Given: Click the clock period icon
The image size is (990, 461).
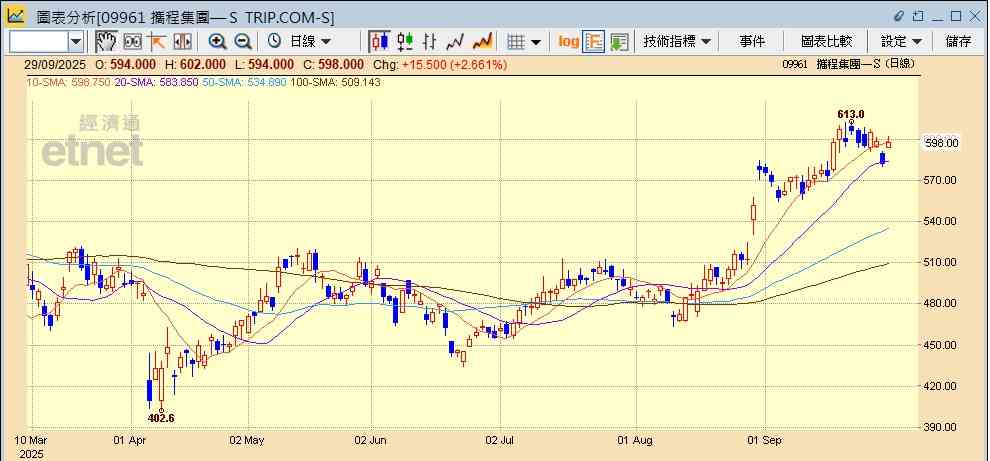Looking at the screenshot, I should [x=275, y=42].
